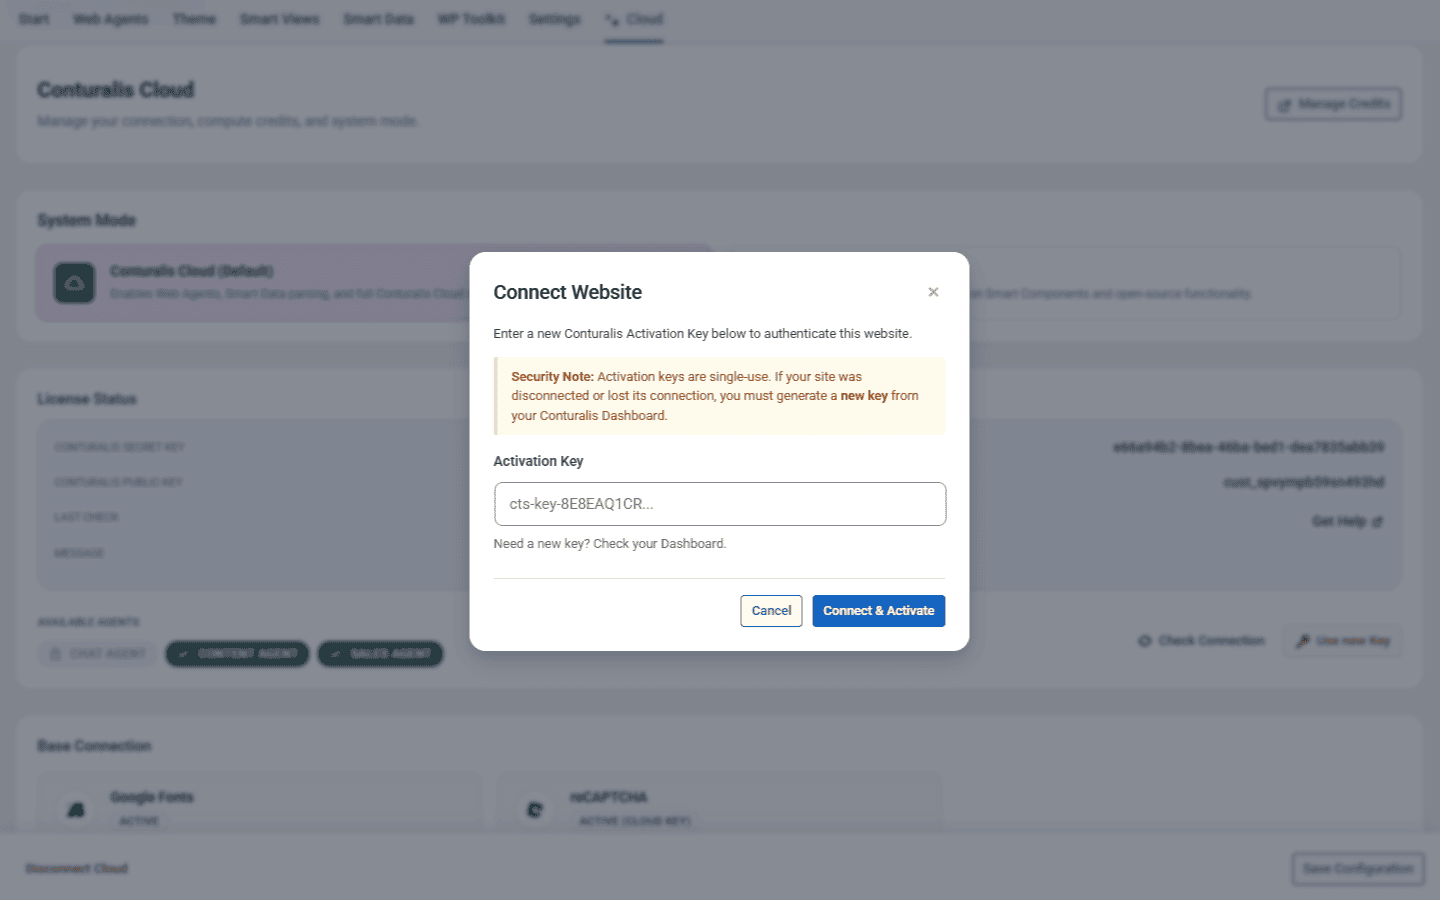The height and width of the screenshot is (900, 1440).
Task: Click the Base Connection heading
Action: click(94, 746)
